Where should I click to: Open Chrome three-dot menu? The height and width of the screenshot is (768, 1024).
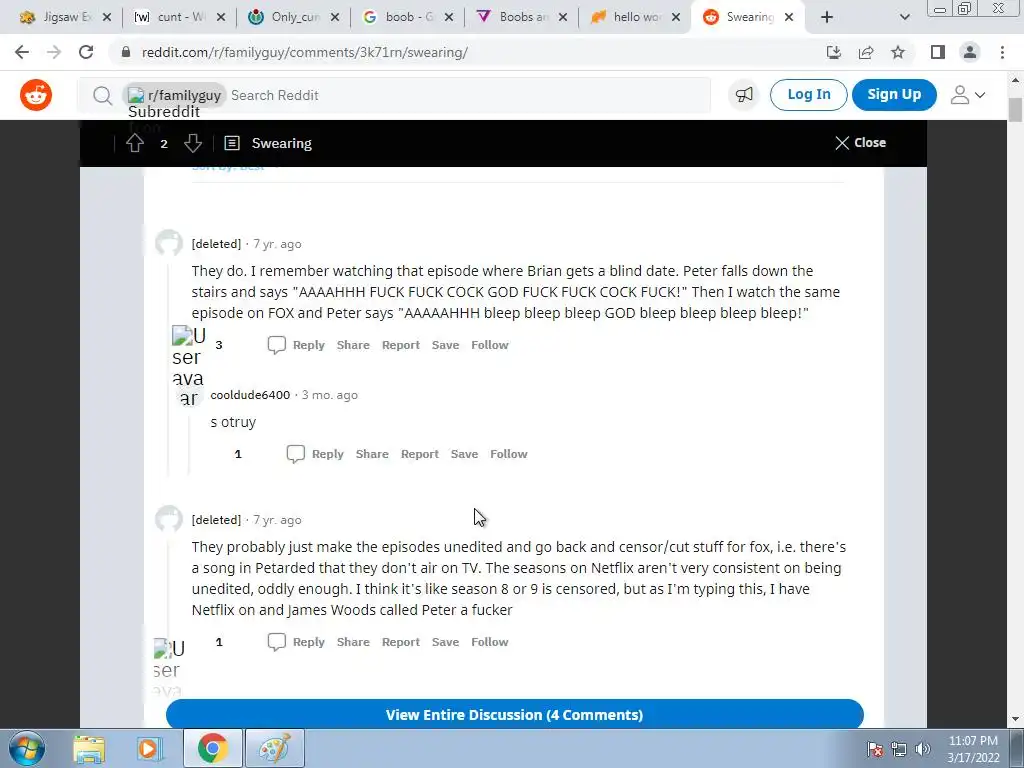[x=1002, y=52]
